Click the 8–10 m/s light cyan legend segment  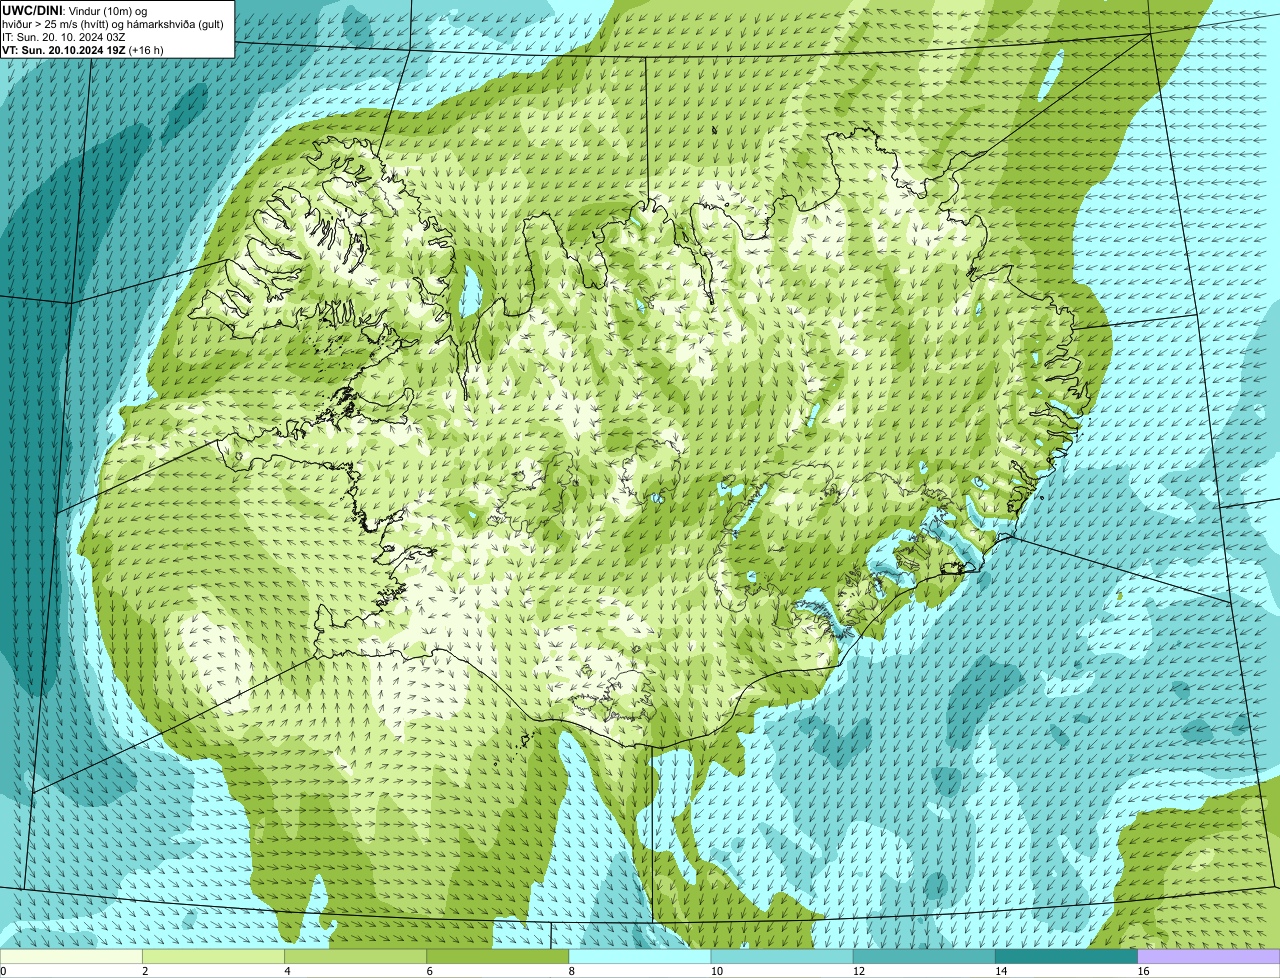click(640, 956)
